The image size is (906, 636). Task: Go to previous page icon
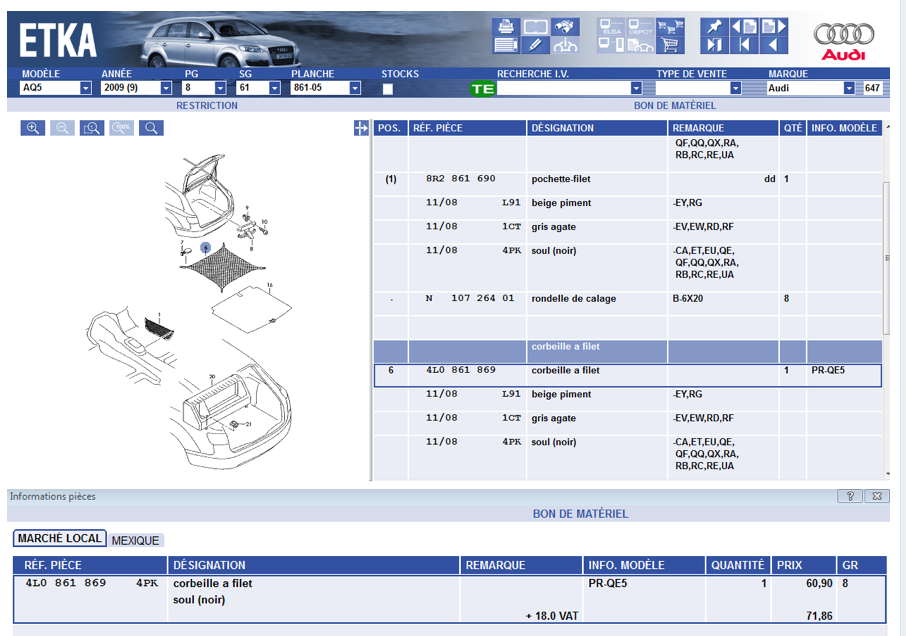[743, 27]
